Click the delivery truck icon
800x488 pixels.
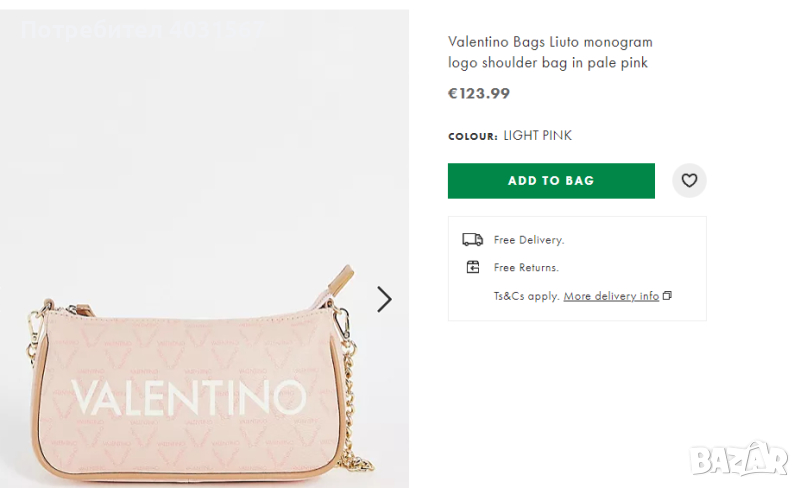(472, 240)
